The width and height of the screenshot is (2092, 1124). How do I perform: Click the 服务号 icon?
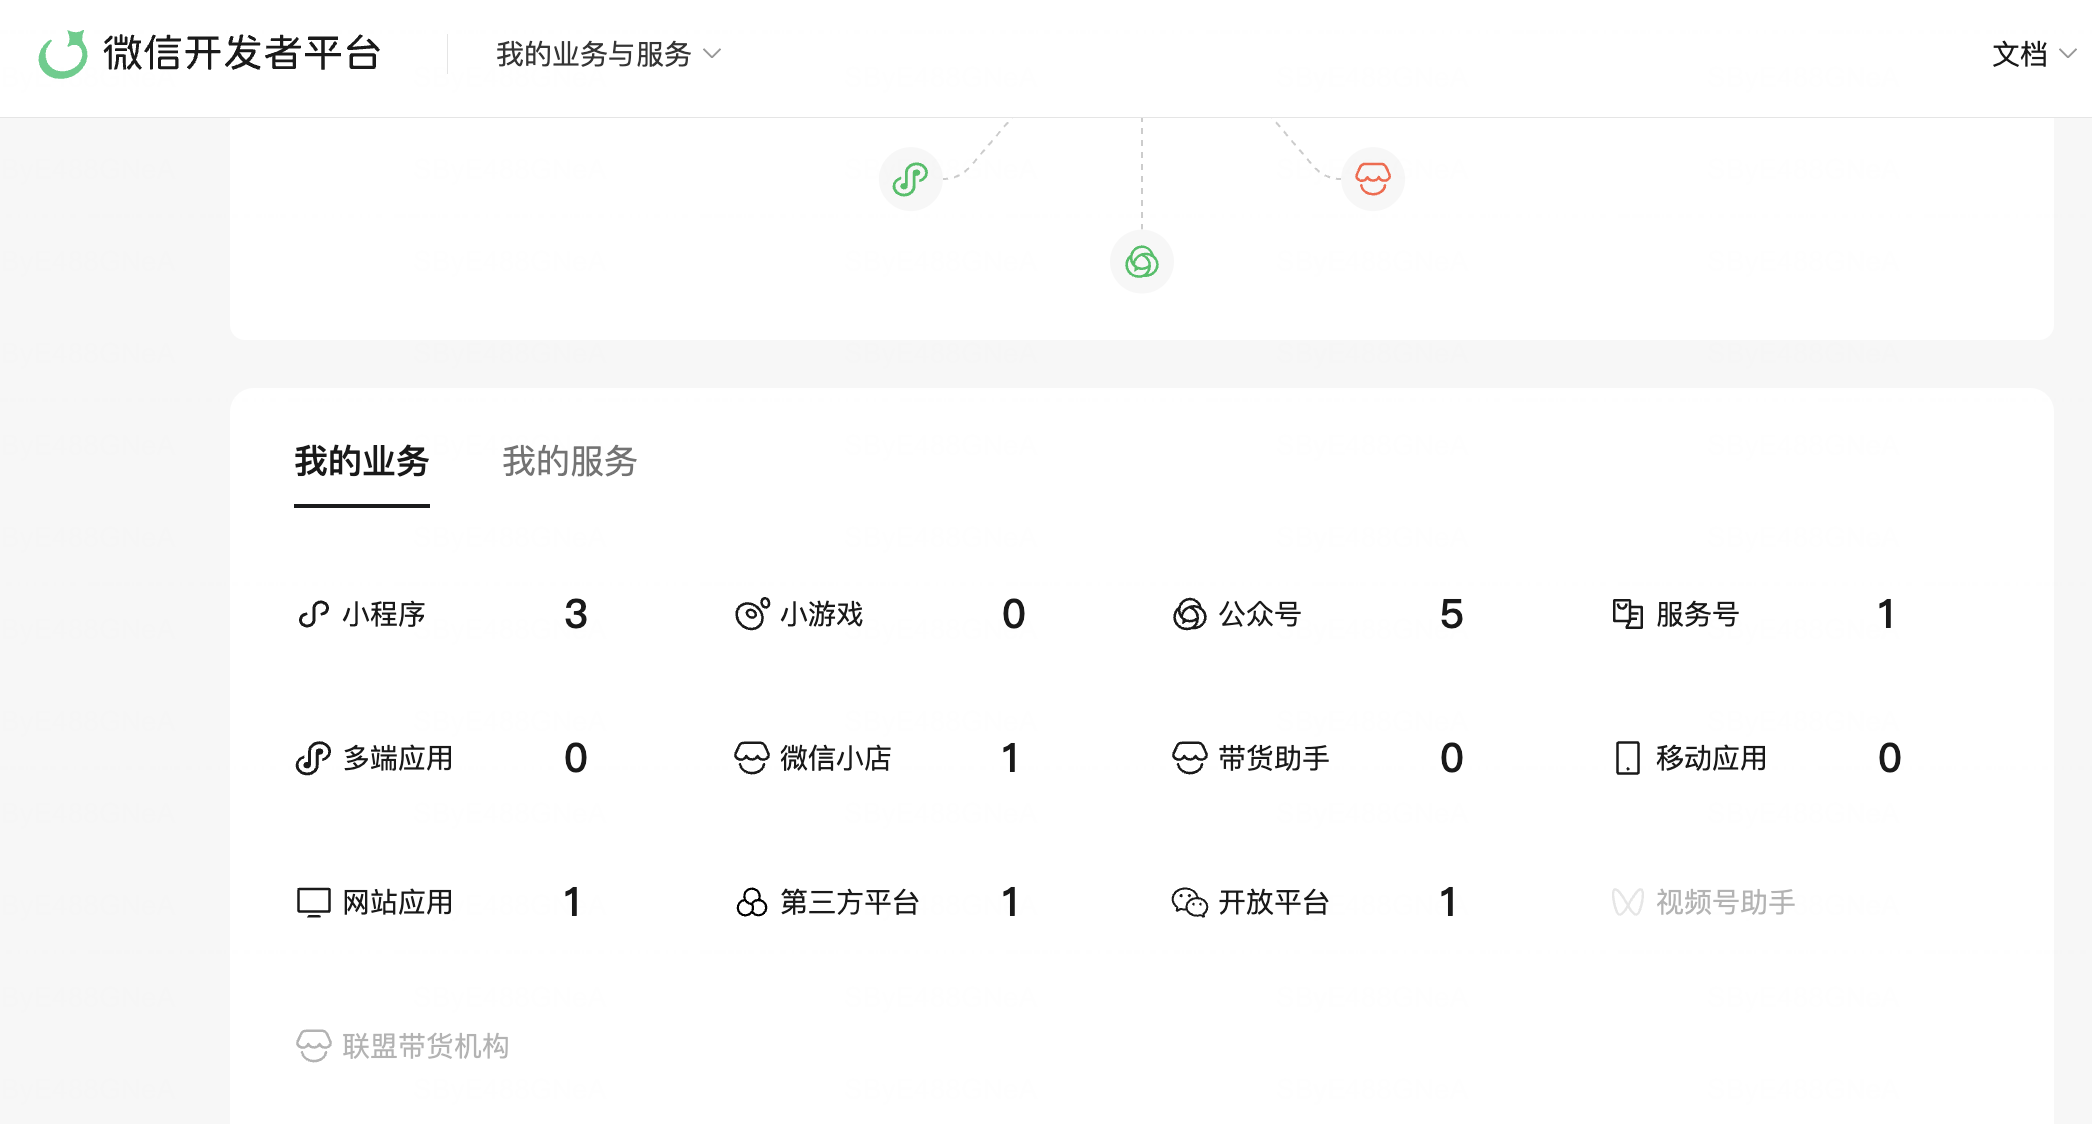pyautogui.click(x=1628, y=614)
